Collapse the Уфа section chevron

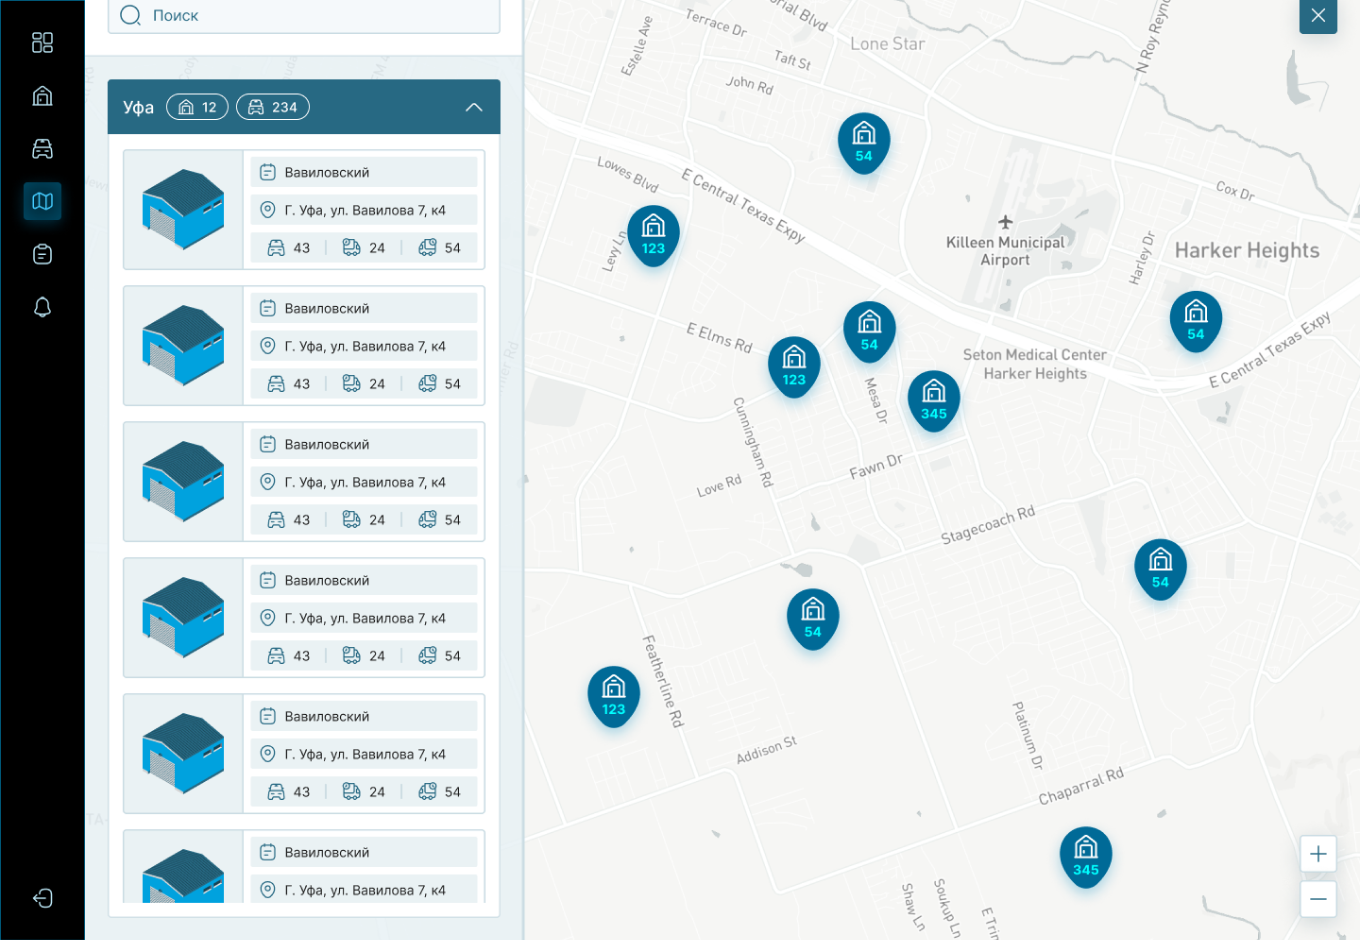click(474, 107)
